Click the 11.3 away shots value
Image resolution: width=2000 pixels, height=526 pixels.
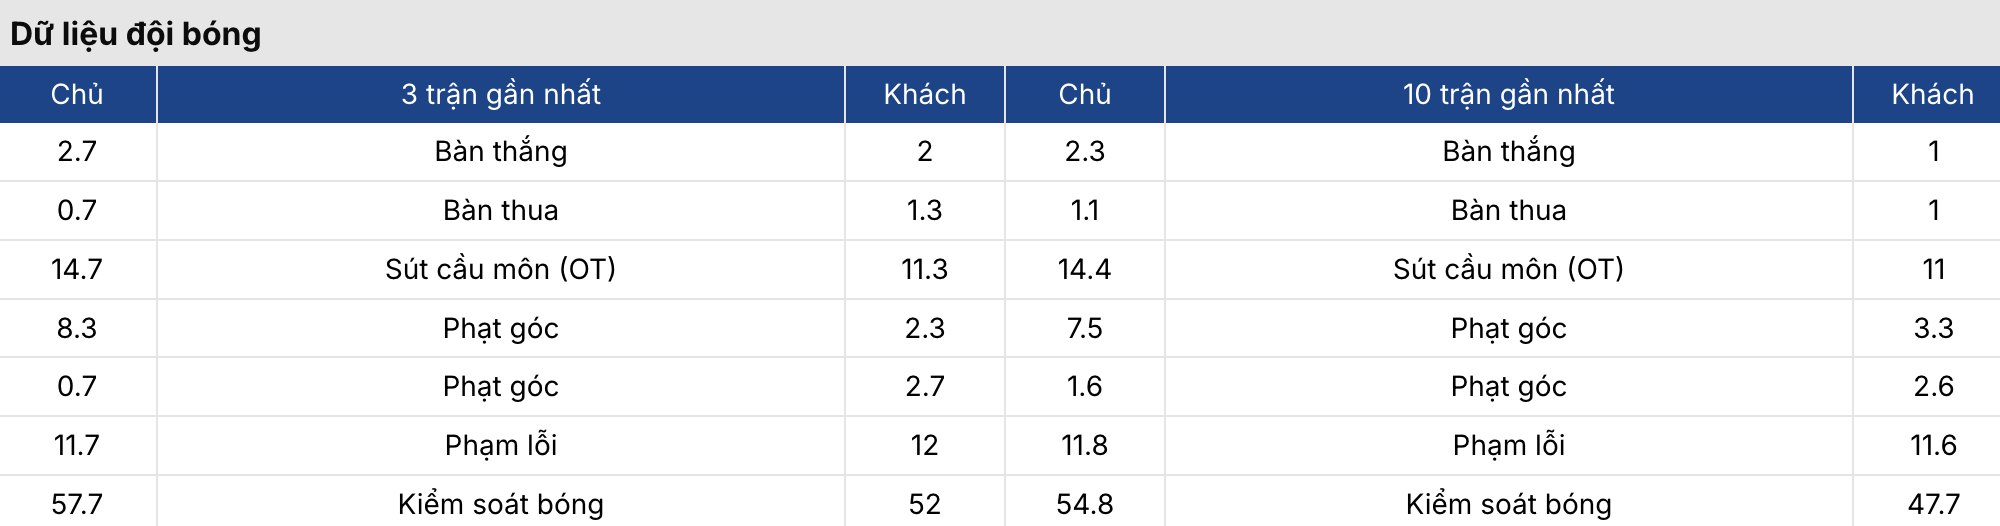click(x=924, y=269)
